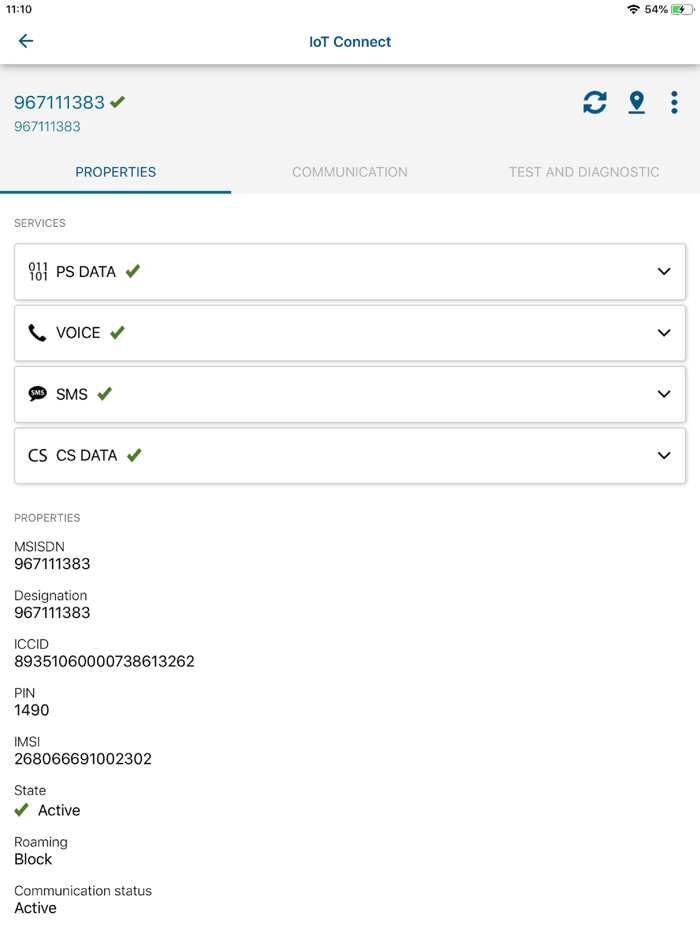Click the PS DATA binary service icon
Screen dimensions: 700x934
pyautogui.click(x=37, y=271)
